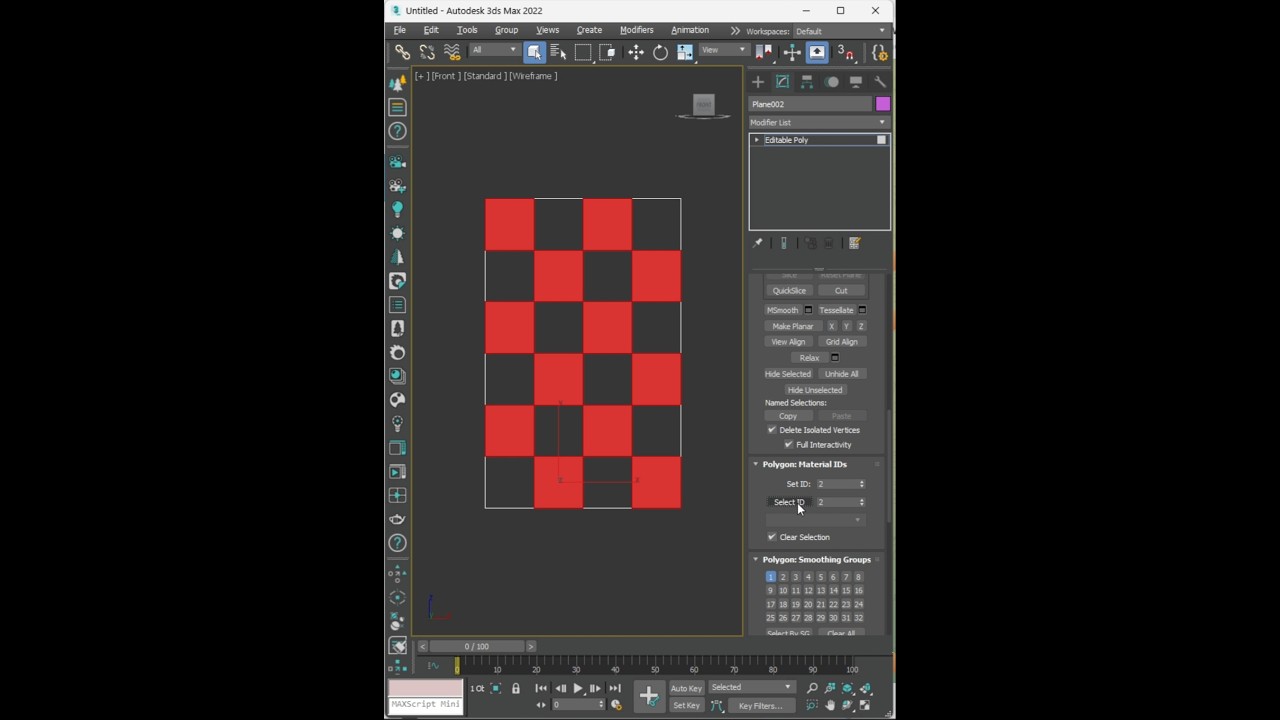Expand the menu bar overflow chevron
The width and height of the screenshot is (1280, 720).
(x=736, y=31)
